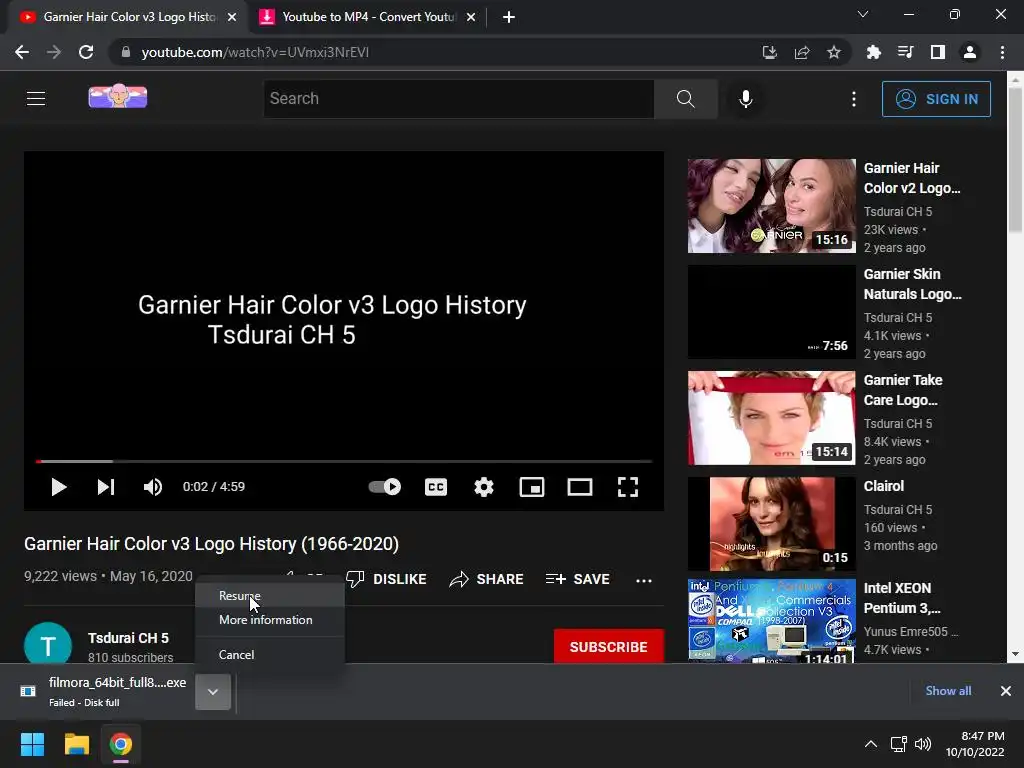
Task: Open the Chrome profile icon
Action: pyautogui.click(x=970, y=52)
